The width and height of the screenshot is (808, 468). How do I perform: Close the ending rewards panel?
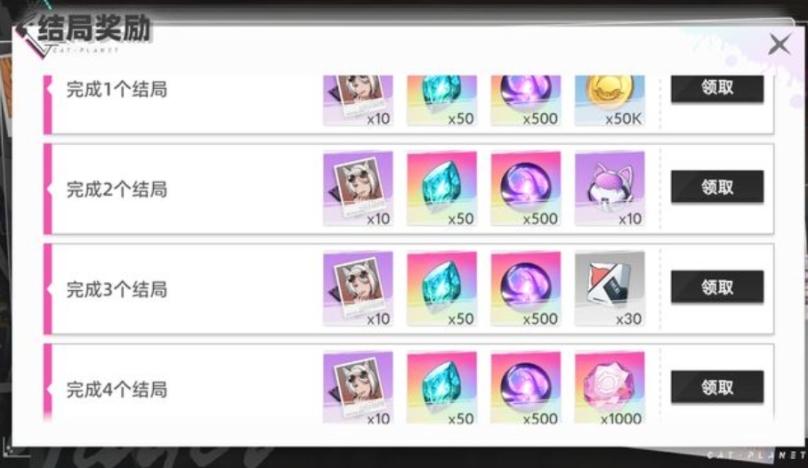(779, 44)
